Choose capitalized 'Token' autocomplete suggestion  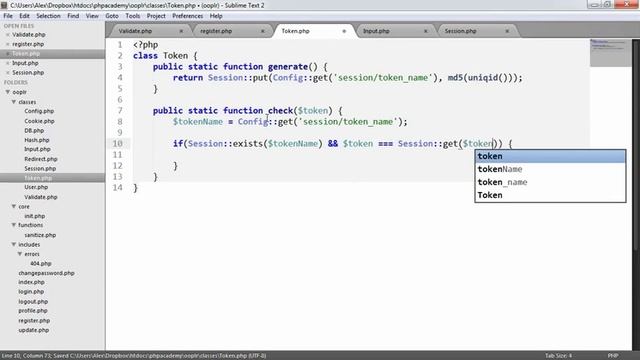(550, 195)
